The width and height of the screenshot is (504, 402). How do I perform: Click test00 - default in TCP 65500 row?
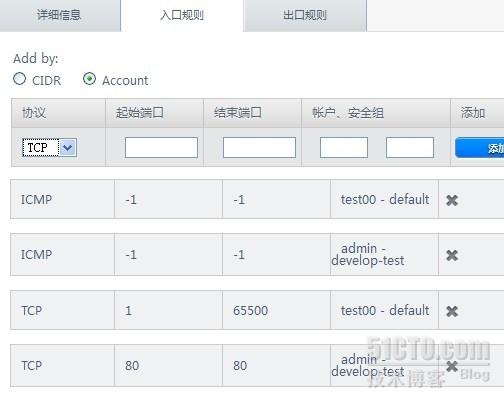[385, 310]
